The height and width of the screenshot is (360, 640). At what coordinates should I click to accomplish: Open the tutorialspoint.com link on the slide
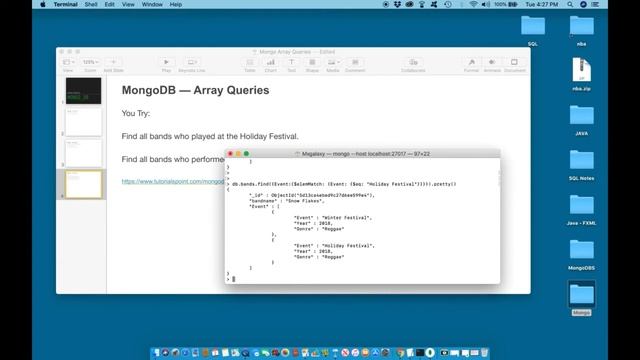click(173, 181)
